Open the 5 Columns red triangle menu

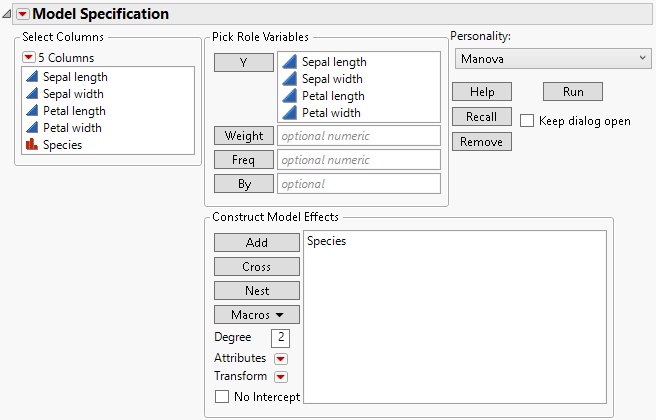tap(29, 58)
